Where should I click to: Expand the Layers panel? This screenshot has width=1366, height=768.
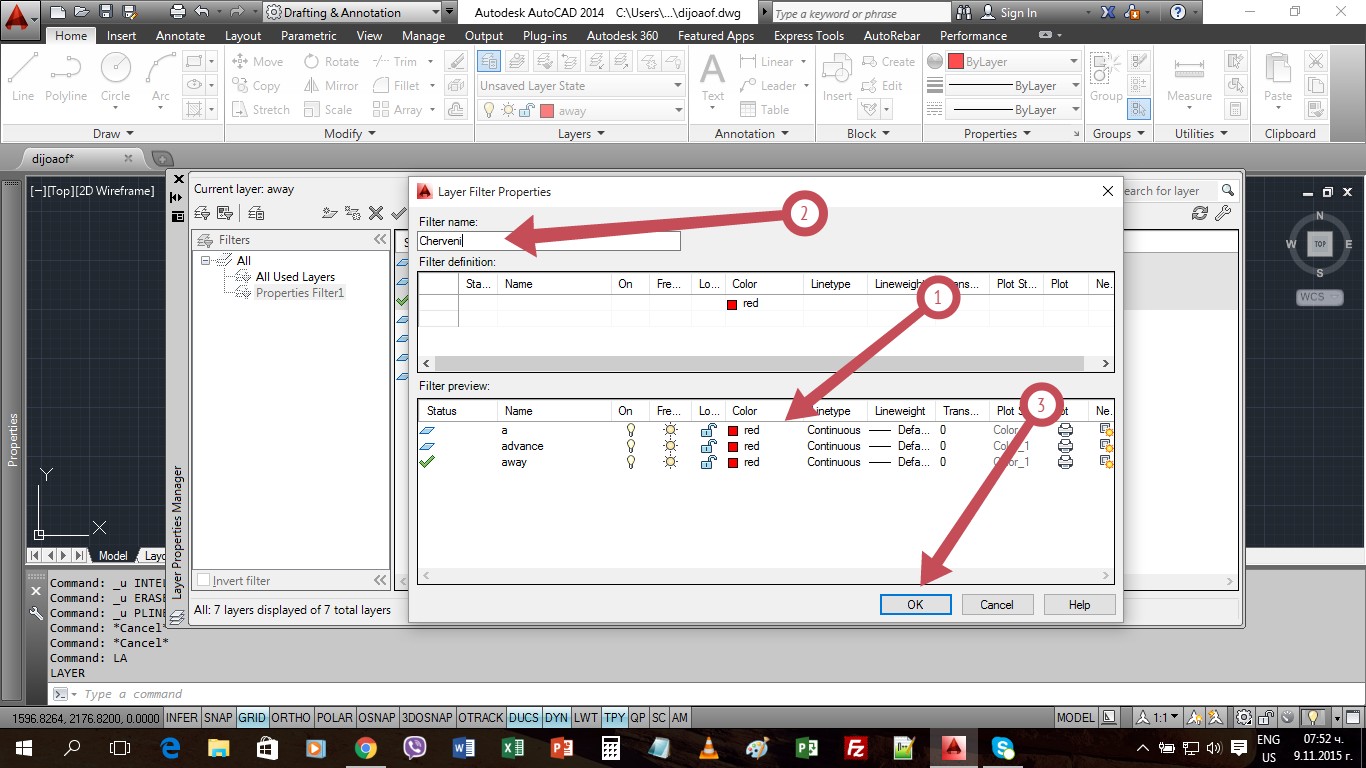581,134
